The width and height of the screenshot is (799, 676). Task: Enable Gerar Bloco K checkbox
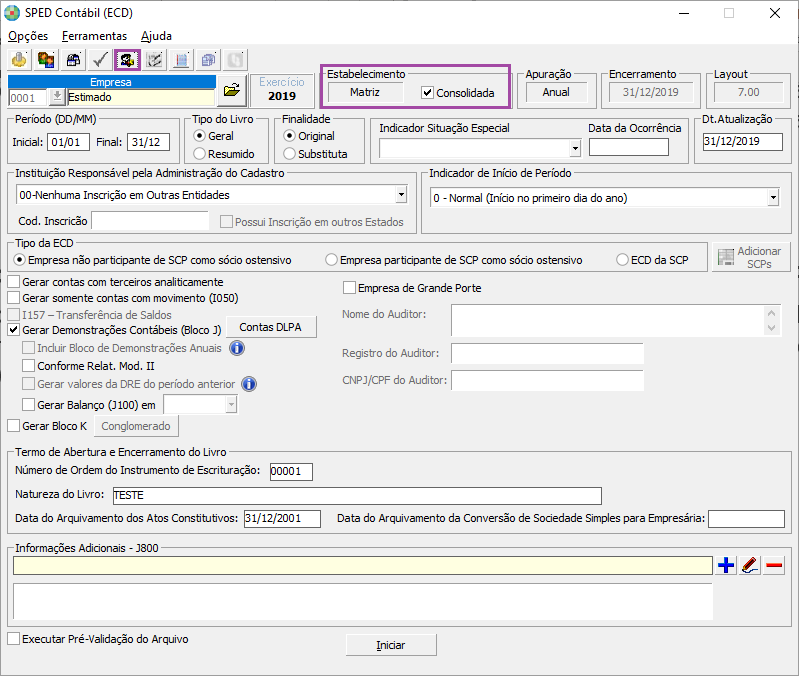(x=14, y=425)
